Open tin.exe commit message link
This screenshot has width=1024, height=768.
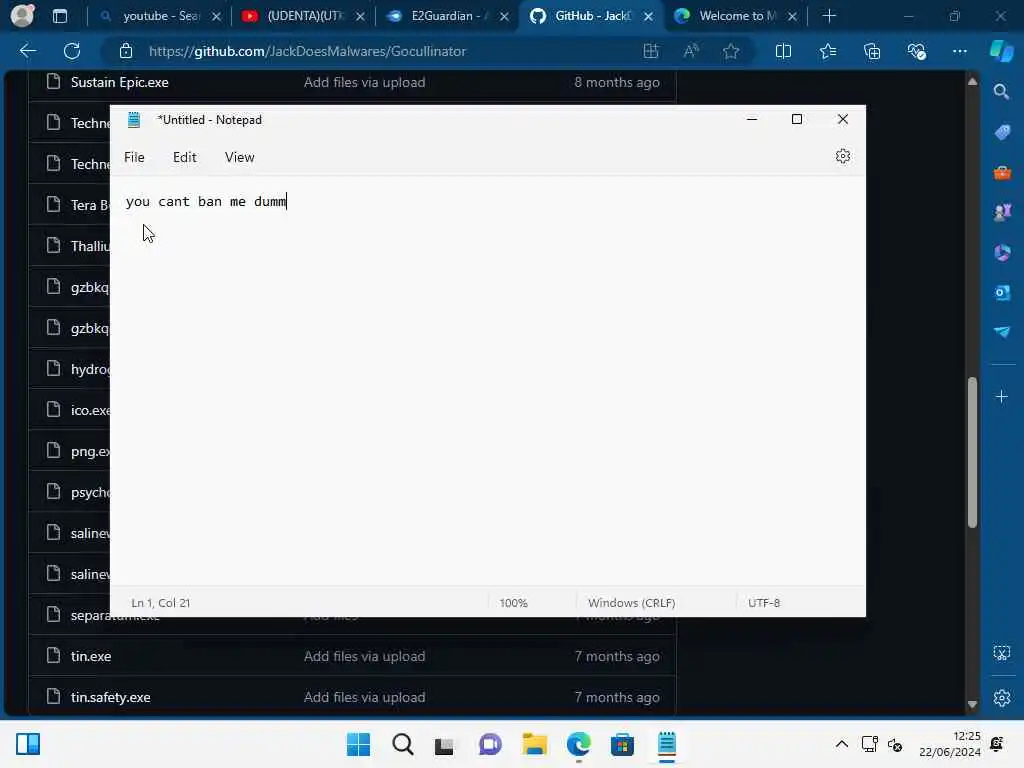click(x=364, y=656)
